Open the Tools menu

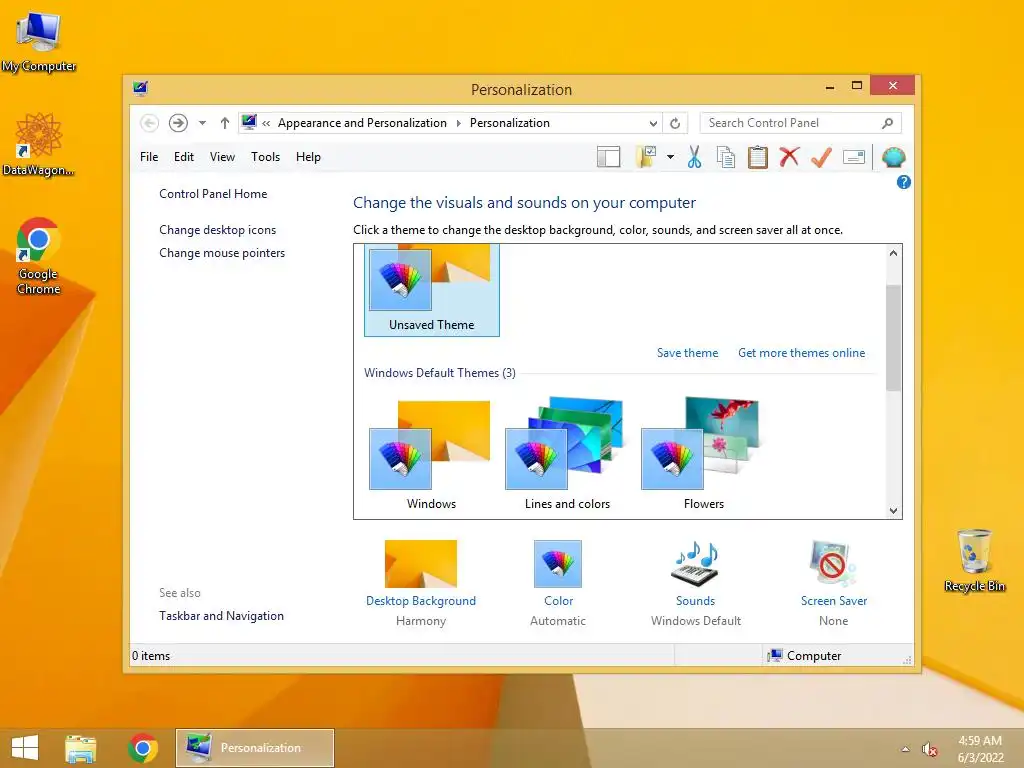(x=265, y=157)
